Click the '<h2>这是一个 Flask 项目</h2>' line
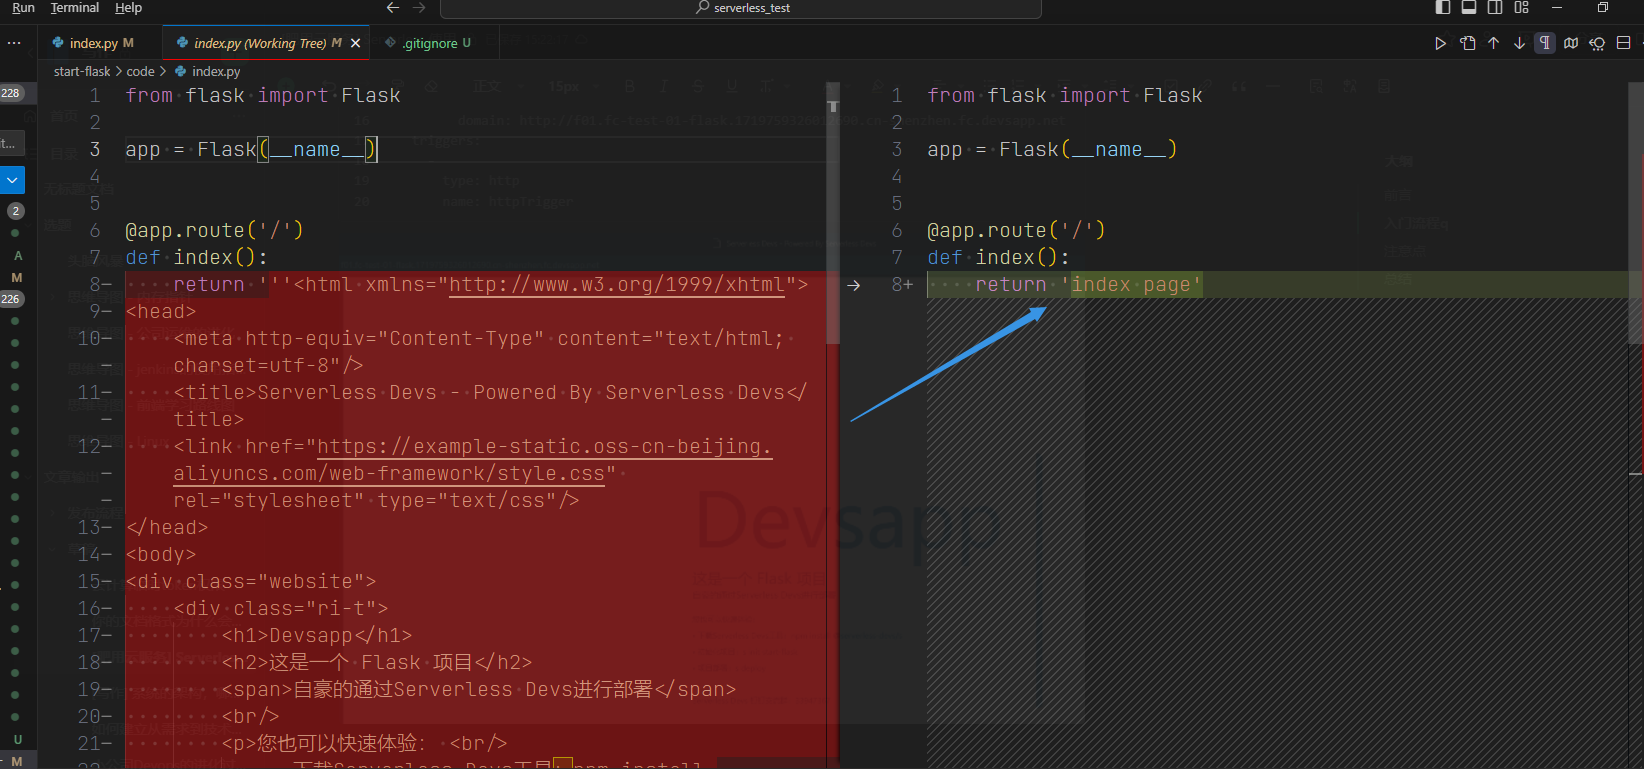Image resolution: width=1644 pixels, height=769 pixels. tap(376, 662)
